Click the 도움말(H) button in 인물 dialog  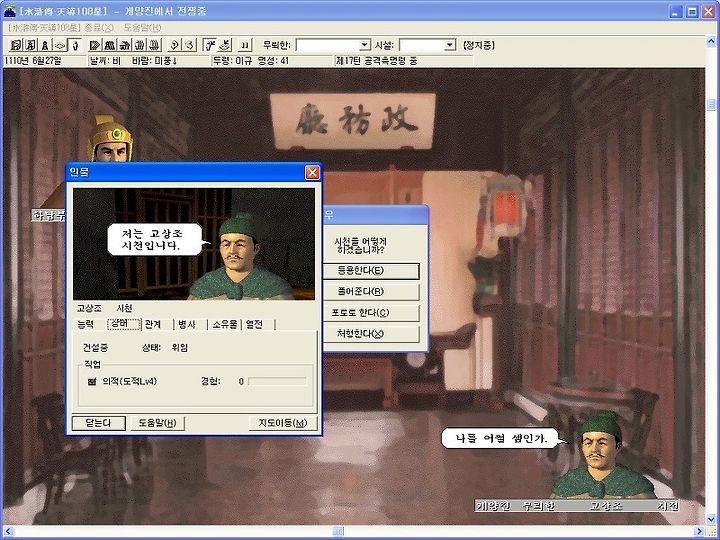coord(158,423)
